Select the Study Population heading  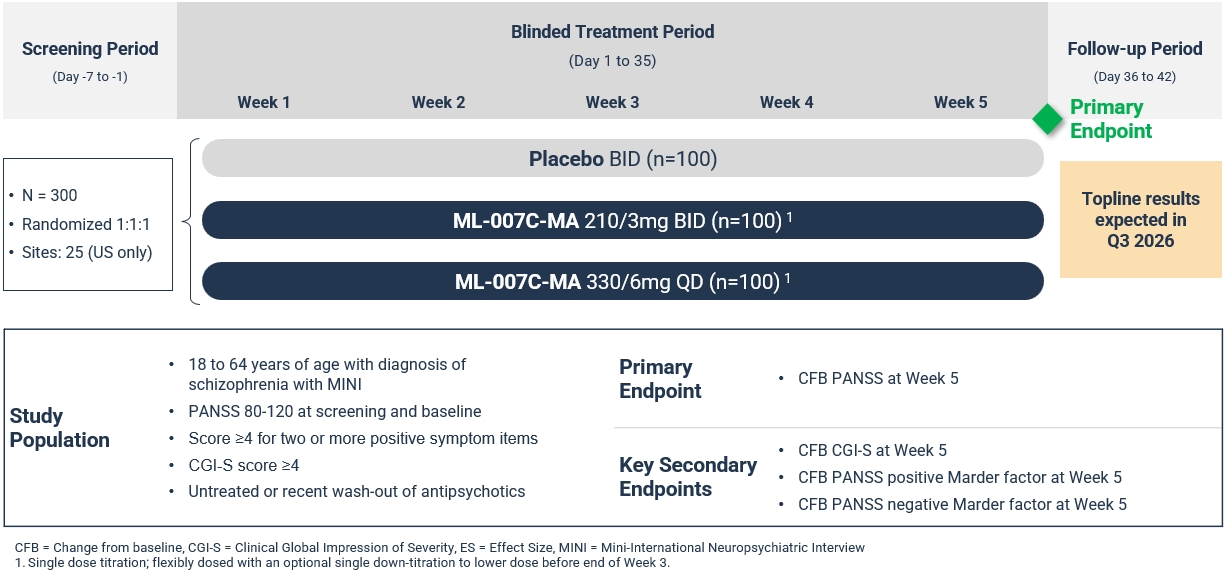click(59, 428)
